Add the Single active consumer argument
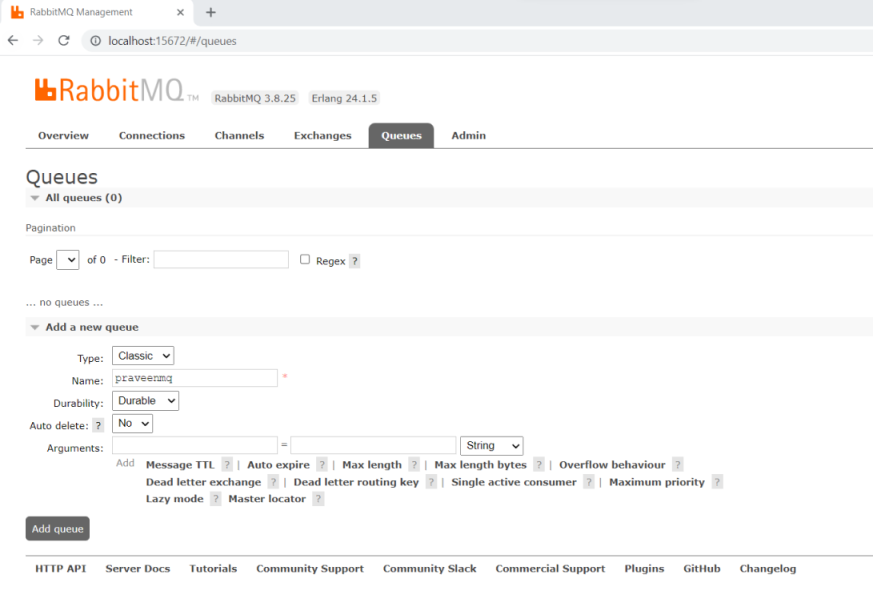Viewport: 873px width, 615px height. [514, 482]
